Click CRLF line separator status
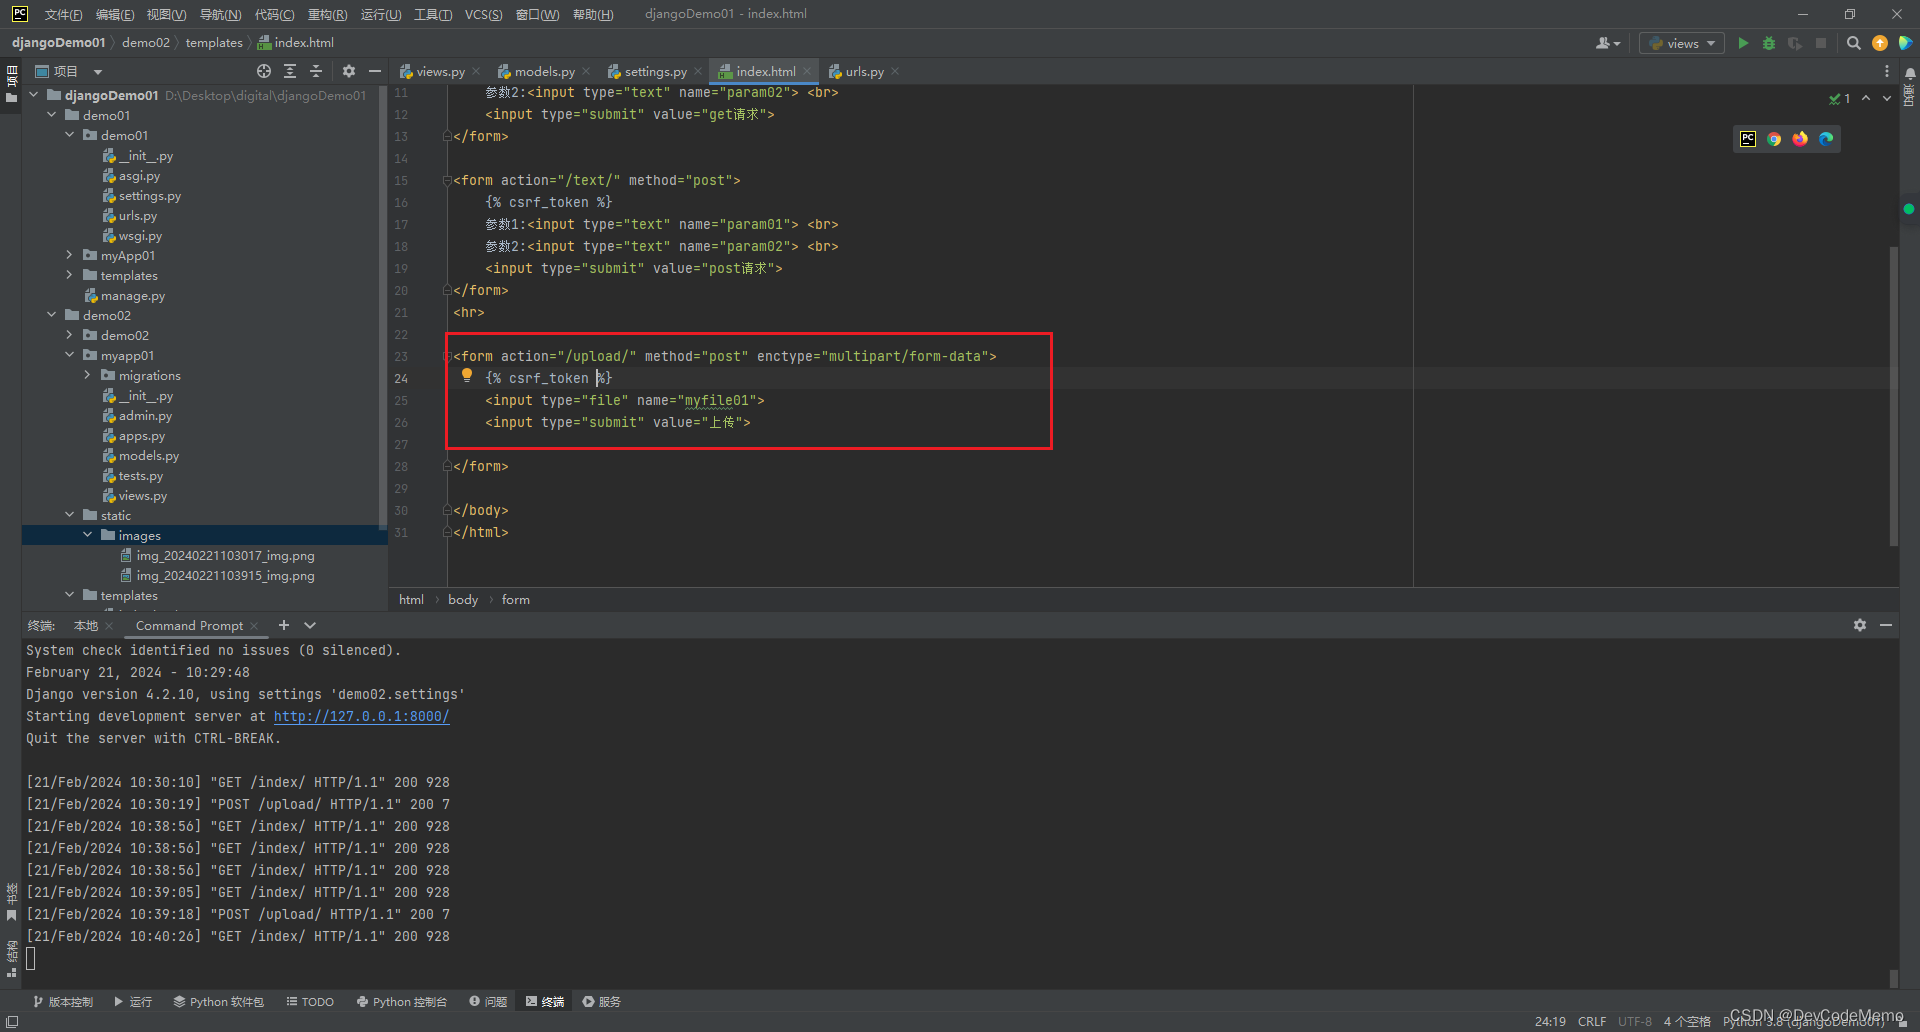The width and height of the screenshot is (1920, 1032). [x=1592, y=1021]
